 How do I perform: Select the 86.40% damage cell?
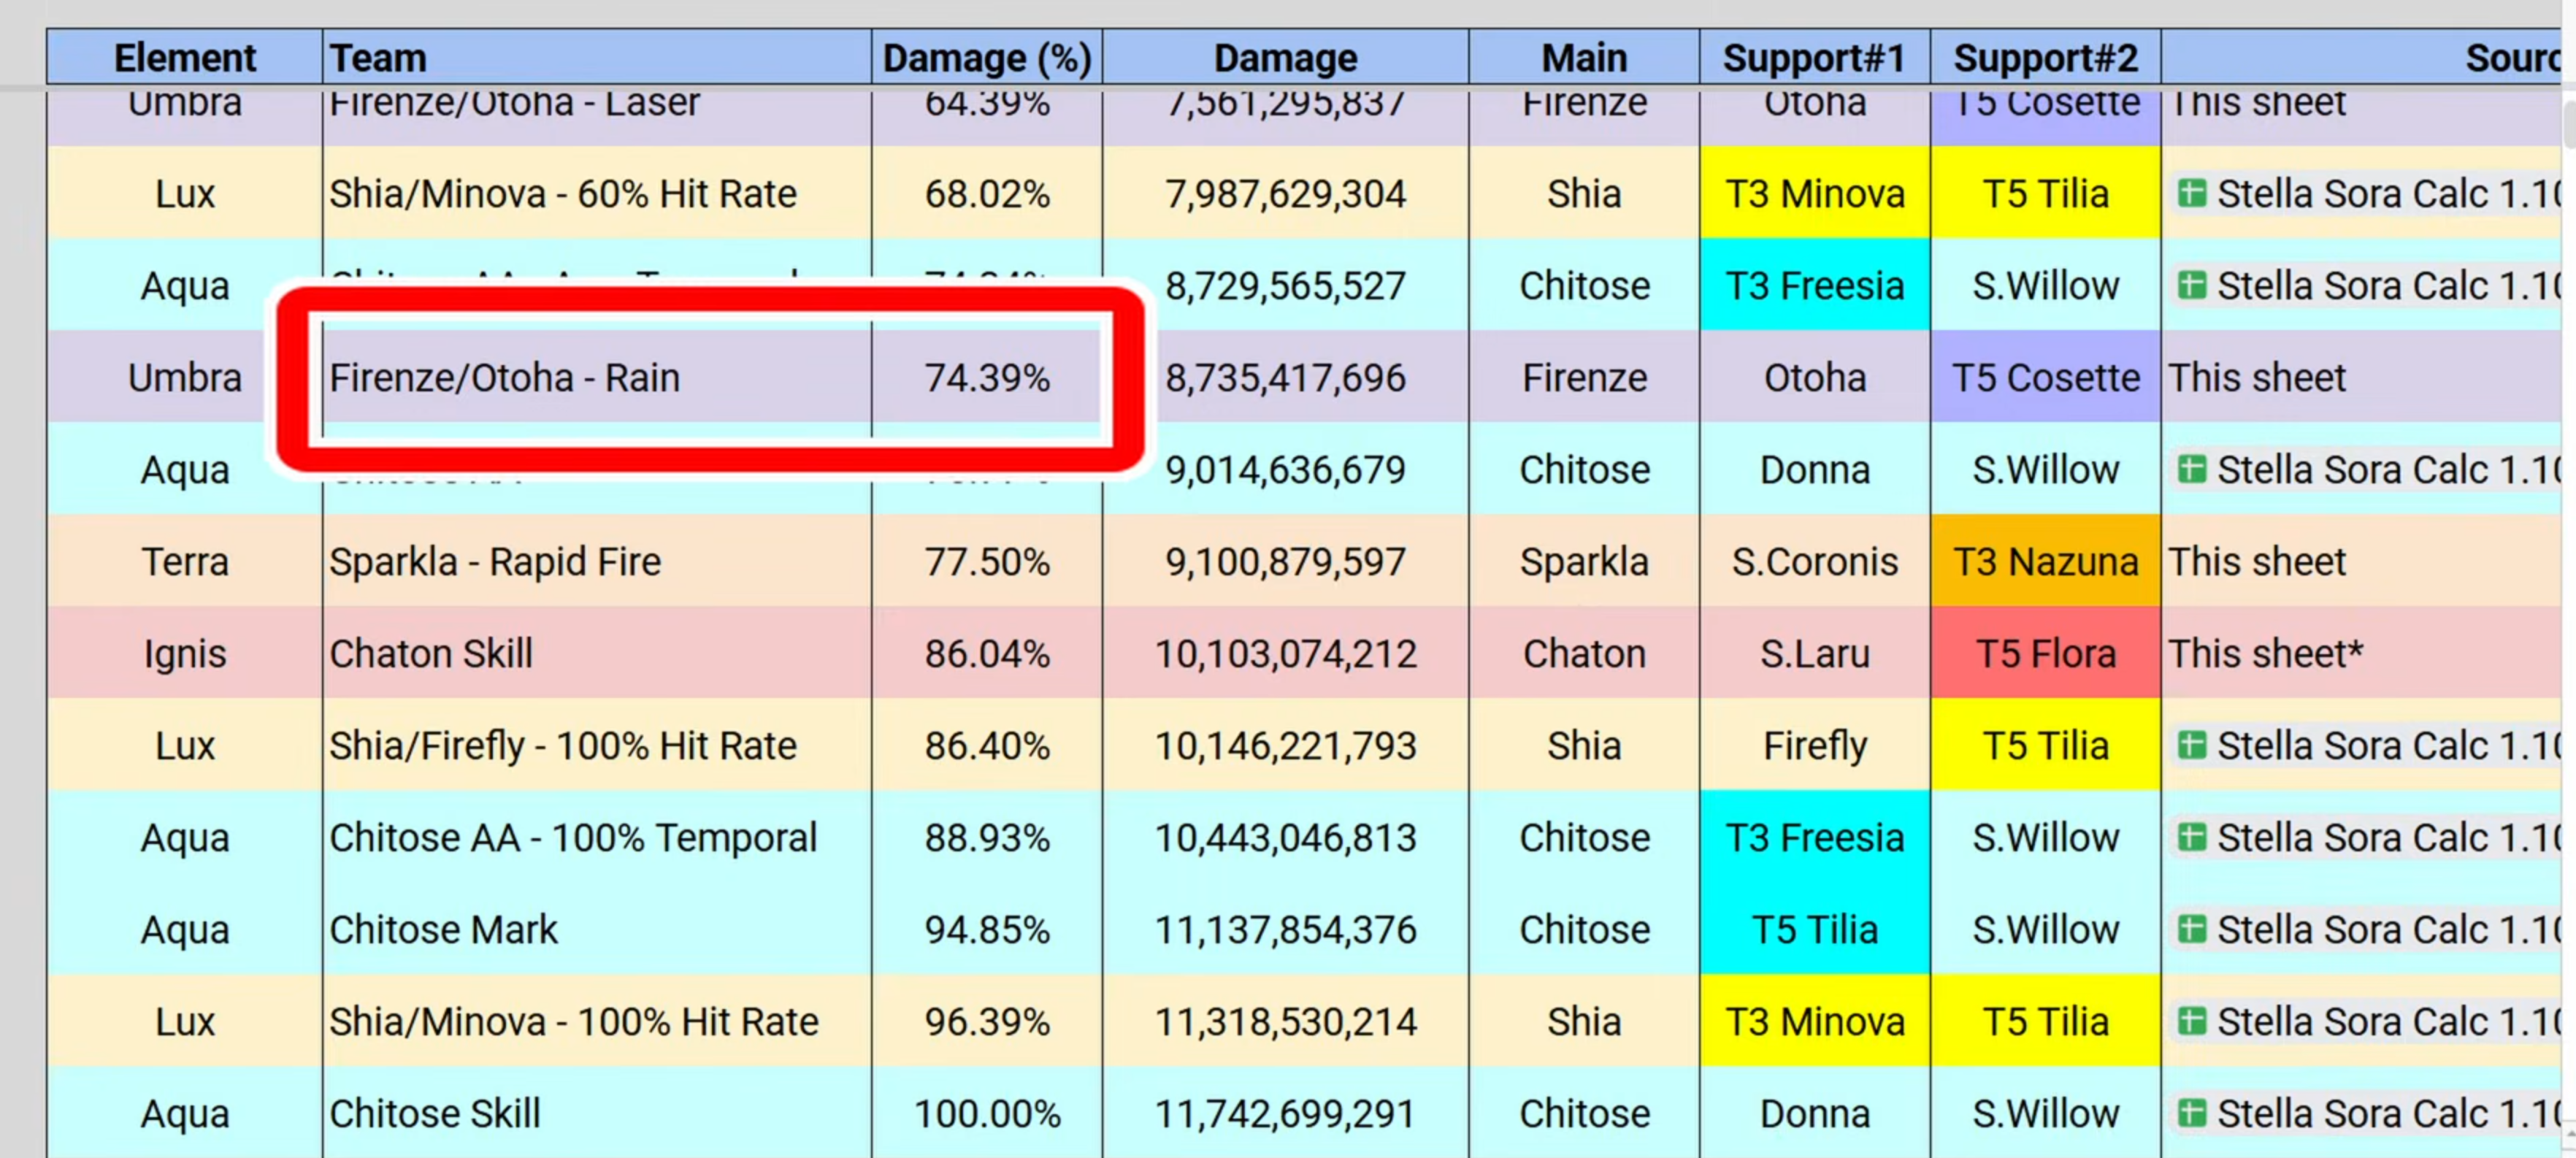coord(987,746)
